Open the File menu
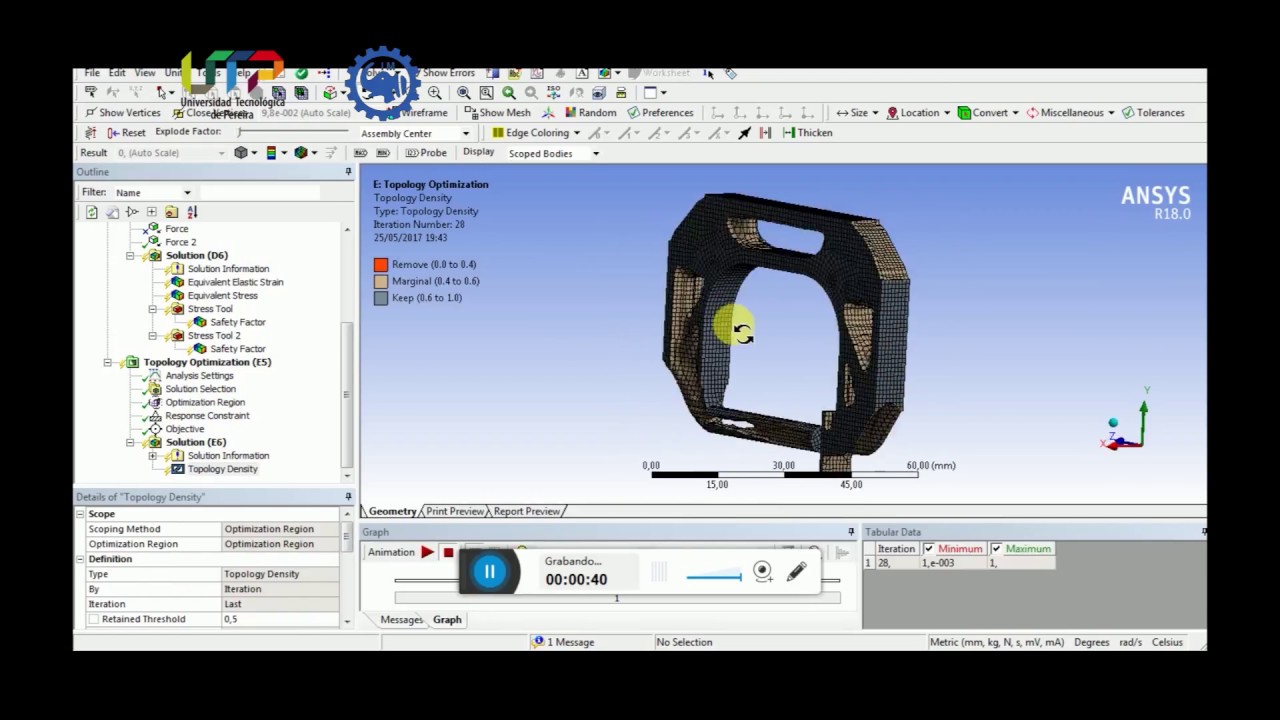Image resolution: width=1280 pixels, height=720 pixels. [x=92, y=73]
